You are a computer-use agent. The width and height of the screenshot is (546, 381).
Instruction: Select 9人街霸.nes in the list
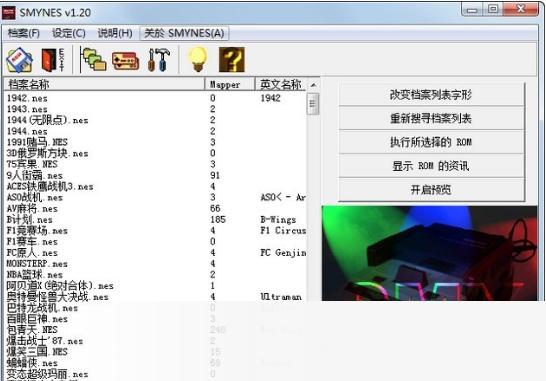pyautogui.click(x=35, y=175)
